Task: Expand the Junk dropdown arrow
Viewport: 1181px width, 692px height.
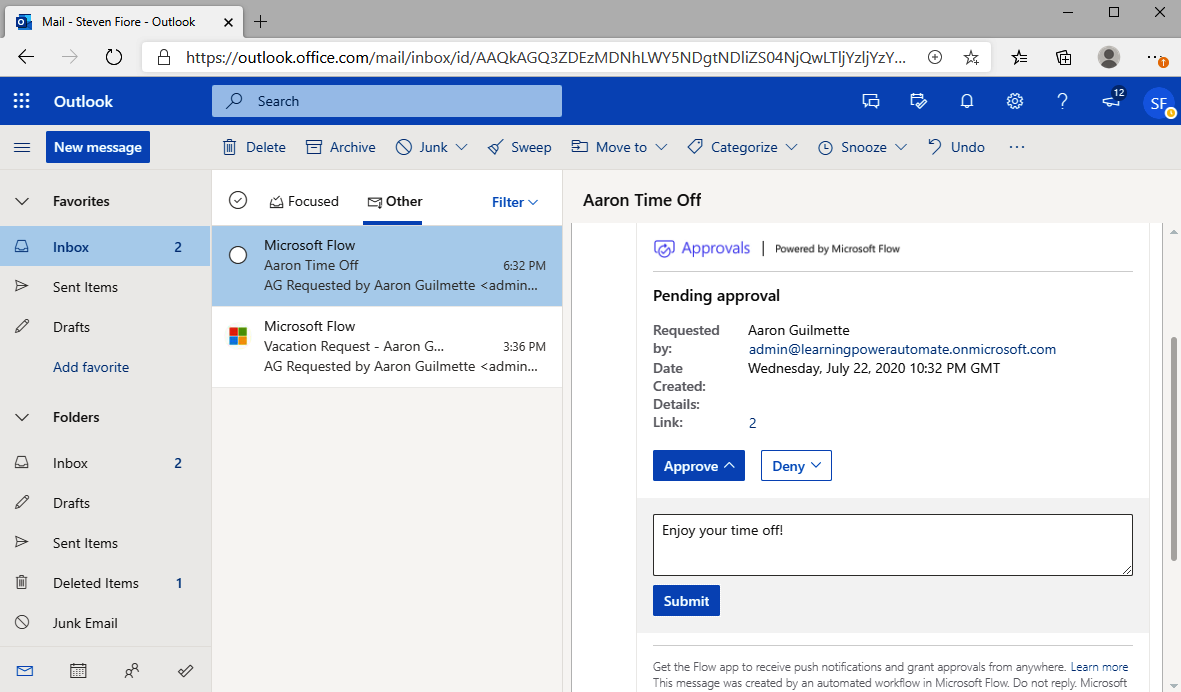Action: pos(462,147)
